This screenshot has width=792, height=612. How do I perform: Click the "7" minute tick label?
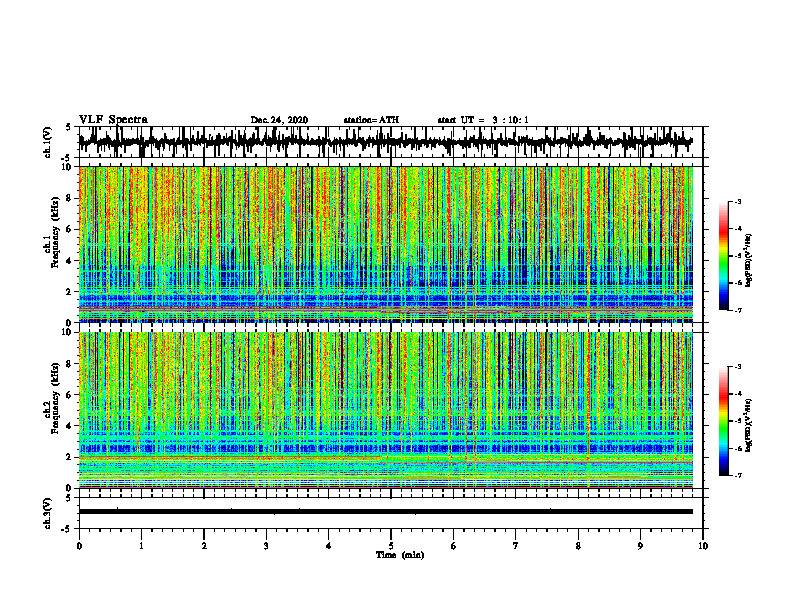pyautogui.click(x=516, y=546)
